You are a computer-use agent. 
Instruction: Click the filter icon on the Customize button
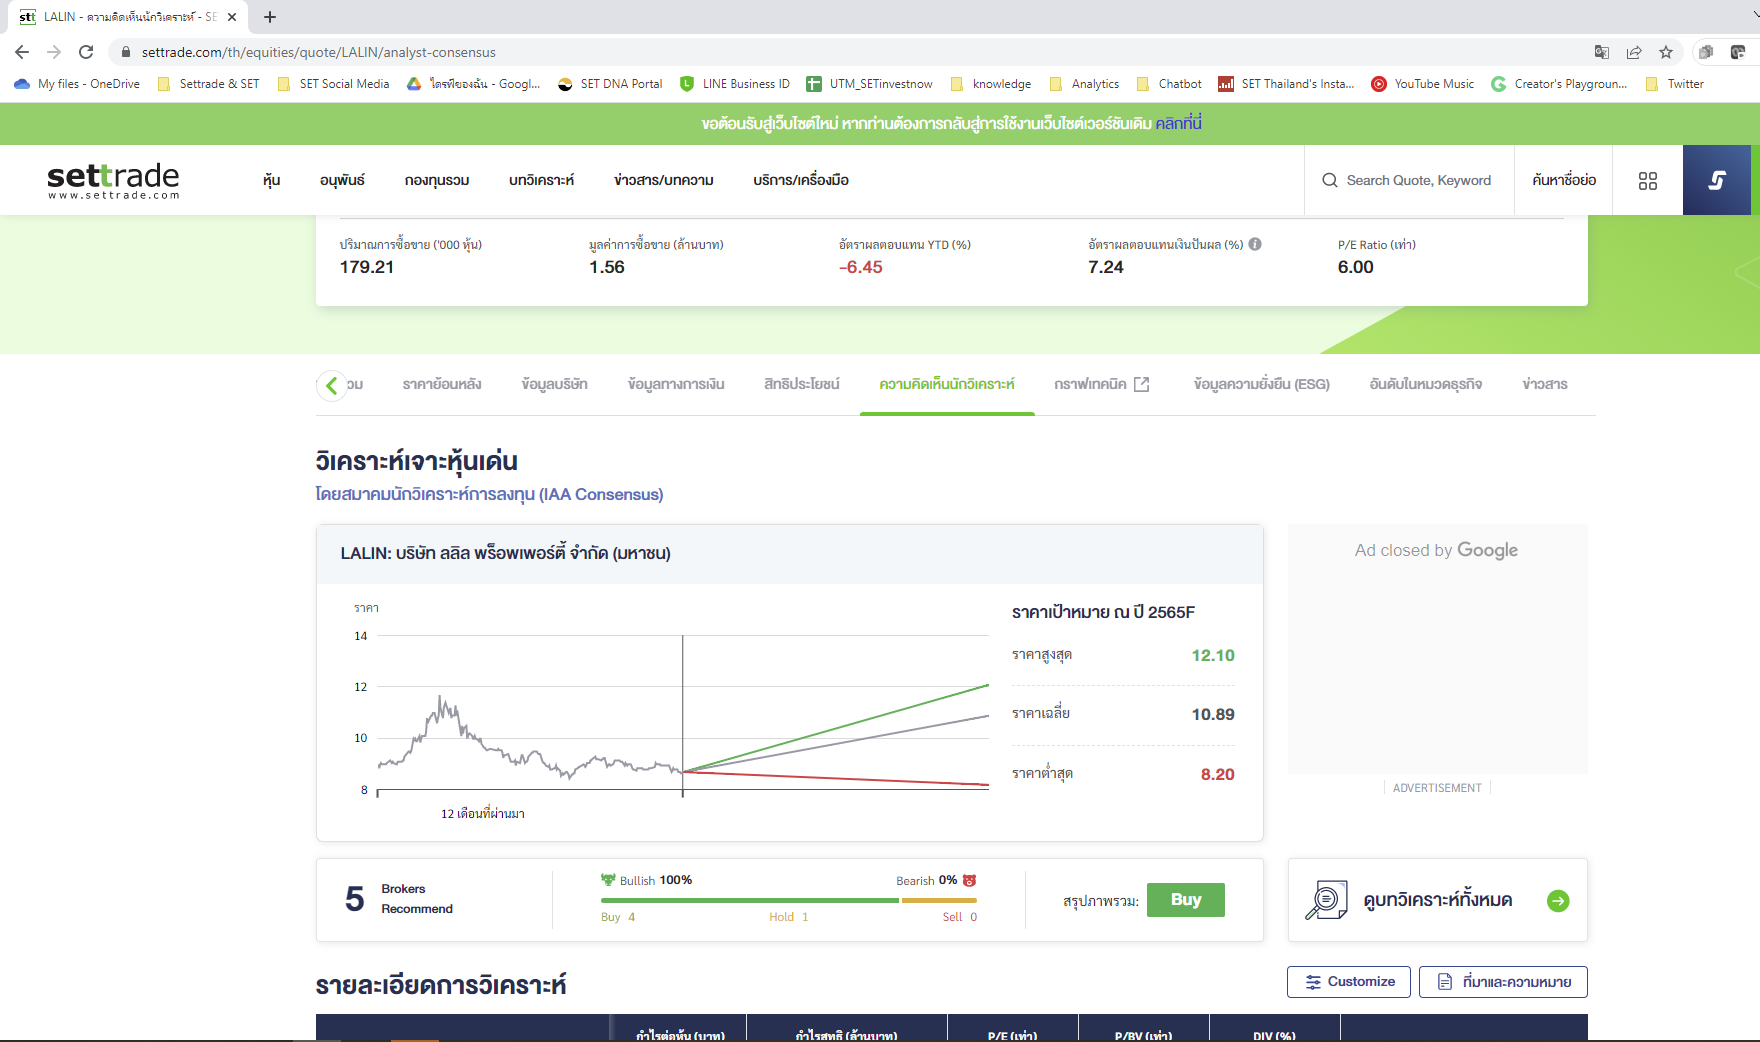pos(1313,981)
